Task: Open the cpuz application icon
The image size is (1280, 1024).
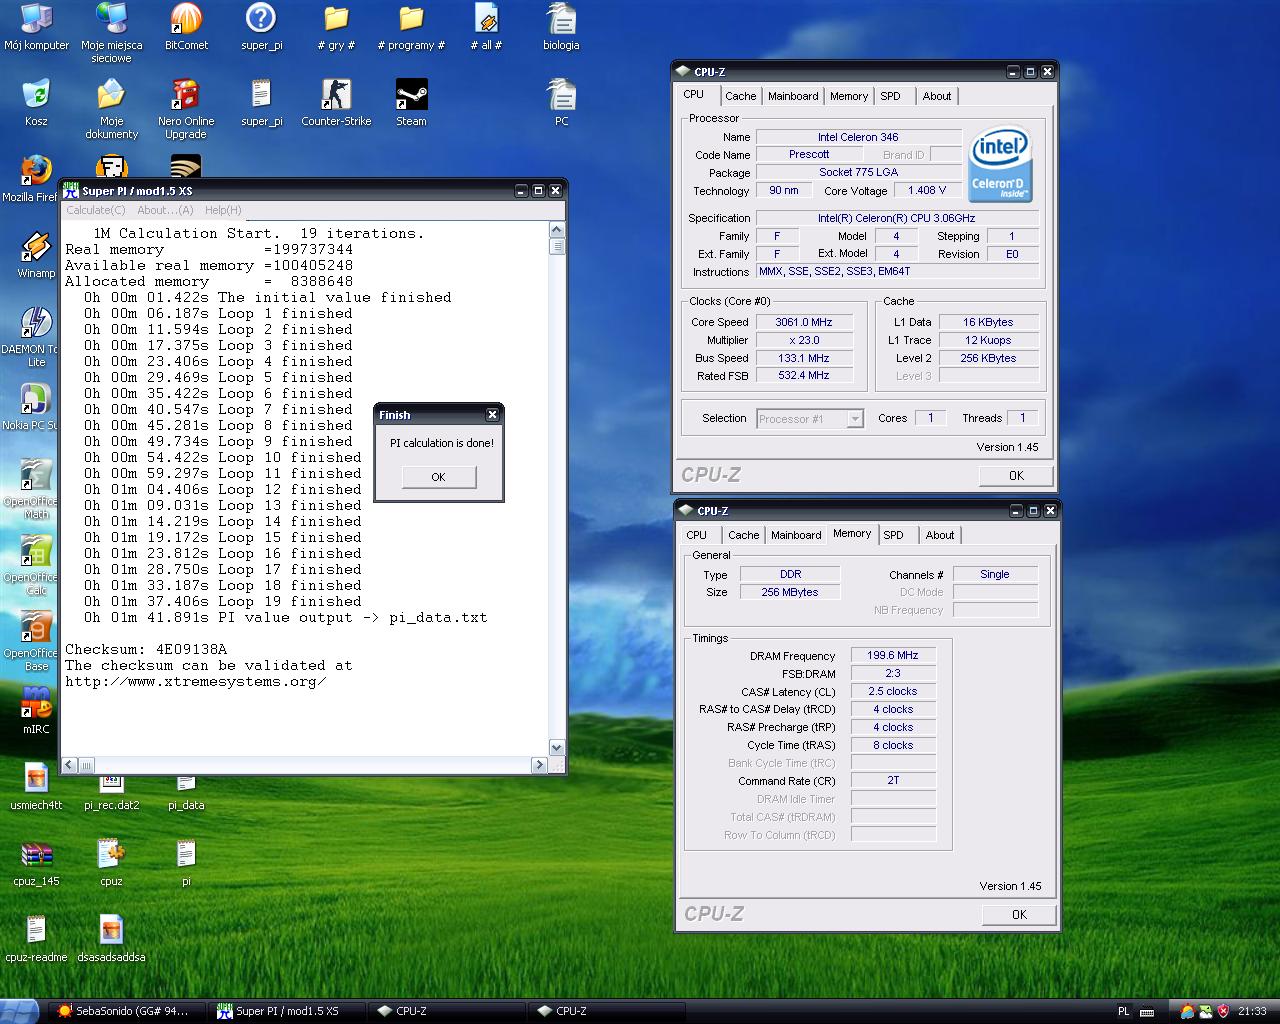Action: (111, 863)
